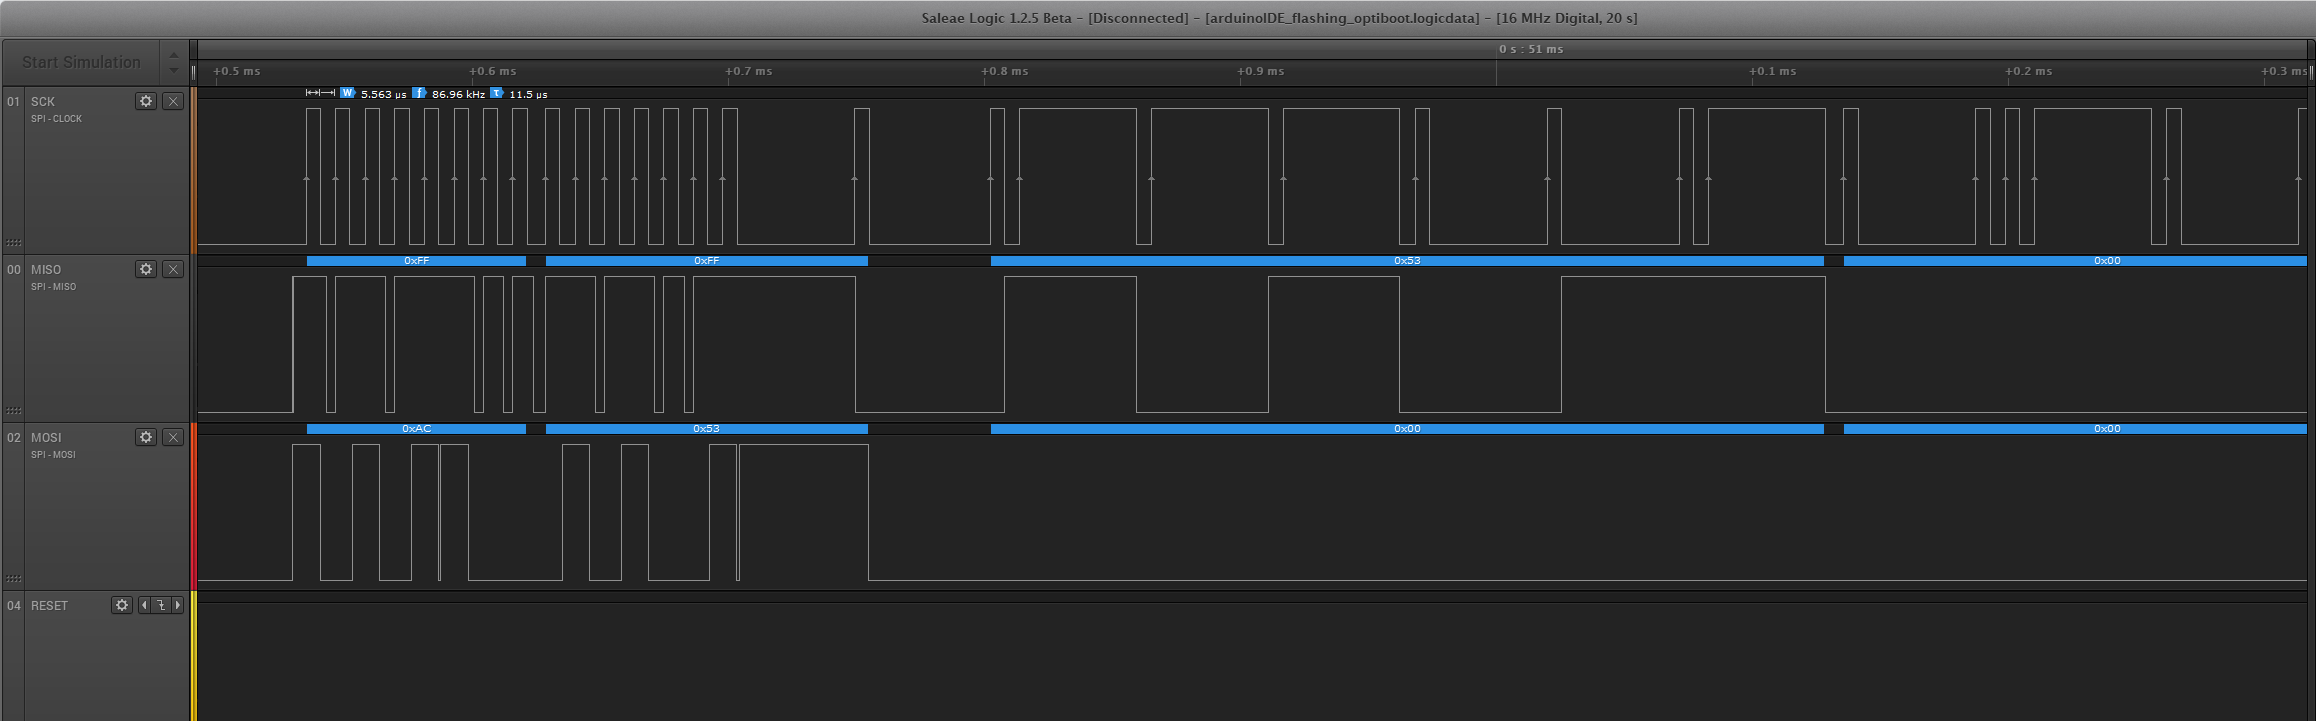Click the 86.96 kHz frequency value
The image size is (2316, 721).
(x=458, y=94)
